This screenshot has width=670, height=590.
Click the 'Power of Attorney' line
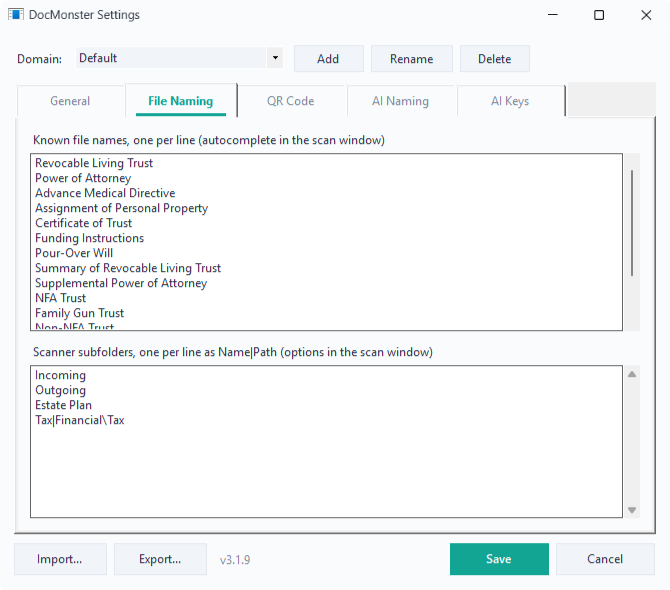tap(83, 178)
